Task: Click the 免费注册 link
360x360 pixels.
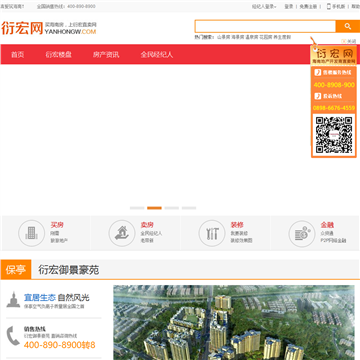Action: pos(308,6)
